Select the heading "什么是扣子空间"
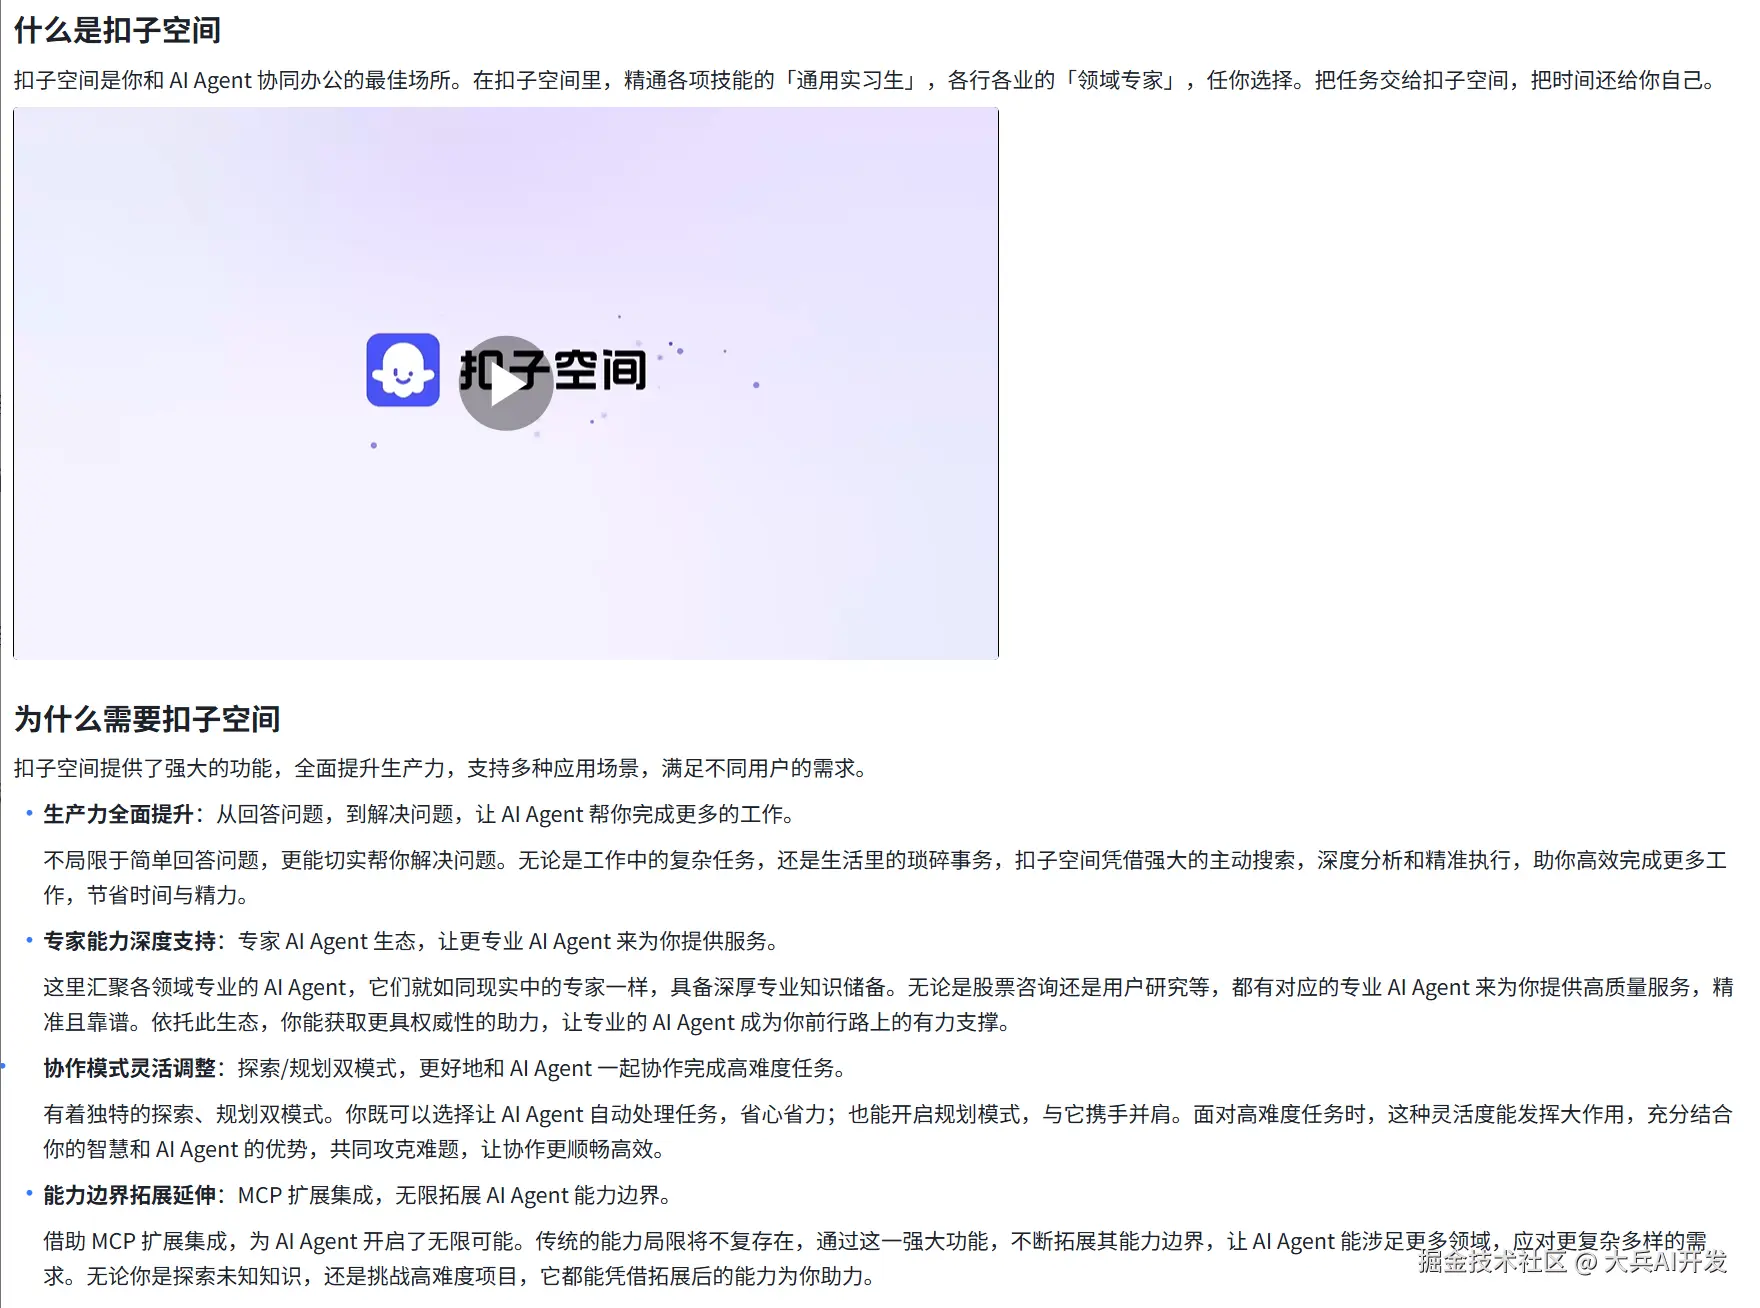This screenshot has height=1308, width=1760. [117, 30]
